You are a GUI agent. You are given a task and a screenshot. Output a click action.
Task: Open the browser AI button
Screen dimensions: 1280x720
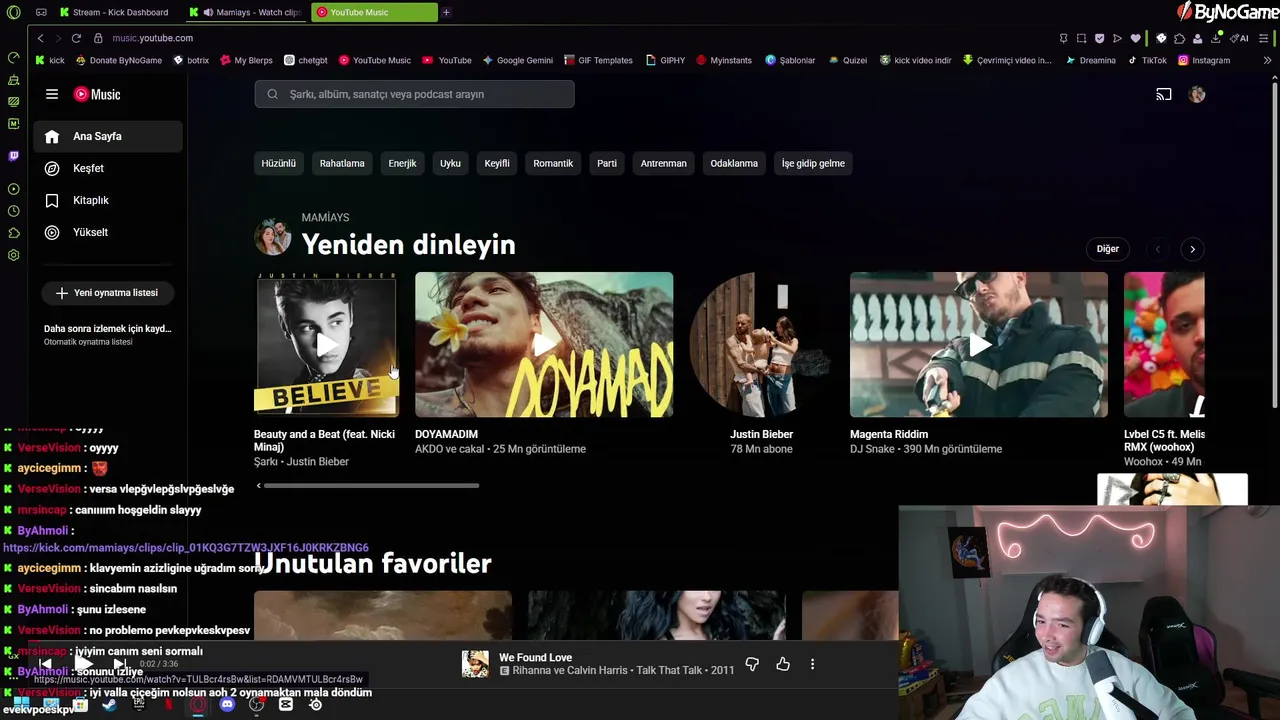coord(1240,38)
